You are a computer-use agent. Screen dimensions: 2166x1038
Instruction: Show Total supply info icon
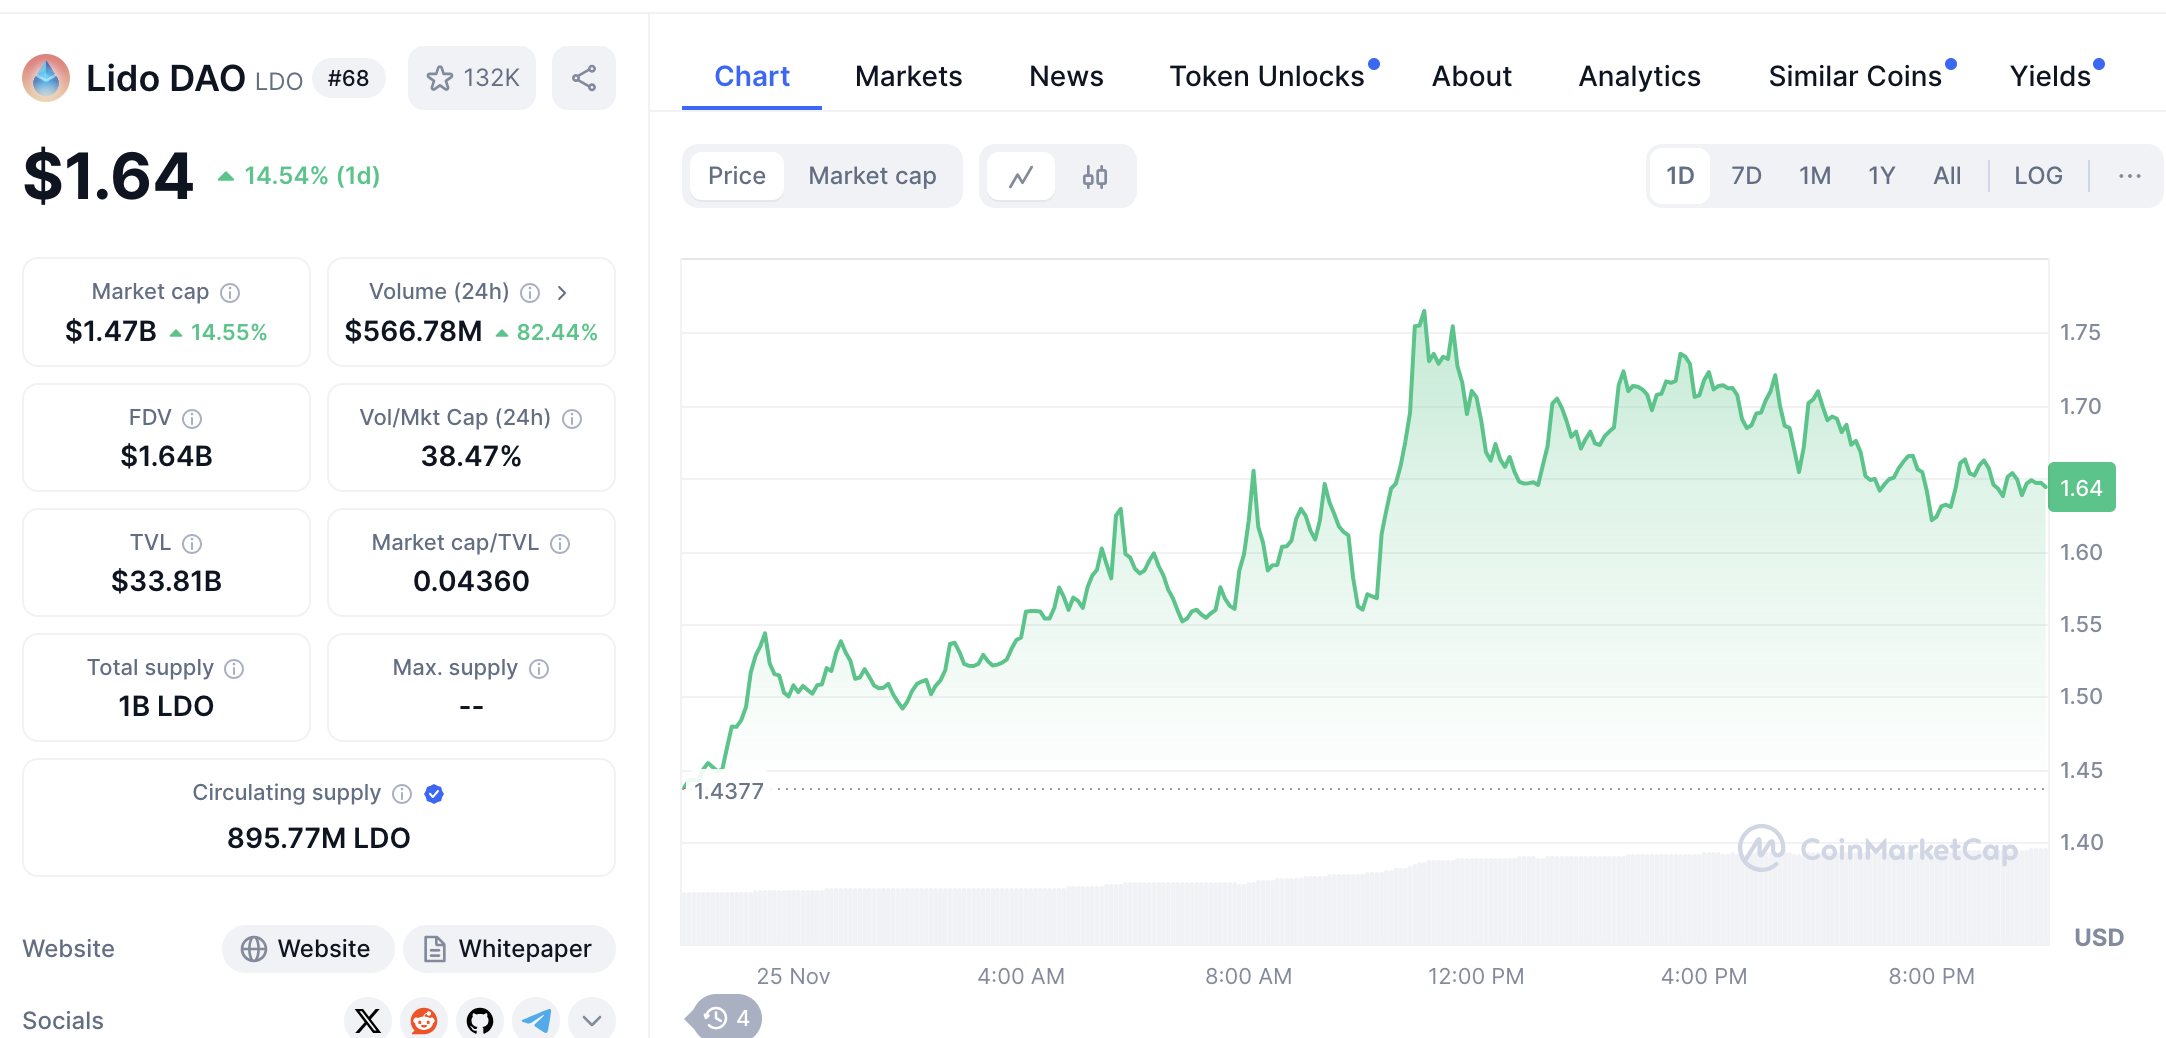234,668
